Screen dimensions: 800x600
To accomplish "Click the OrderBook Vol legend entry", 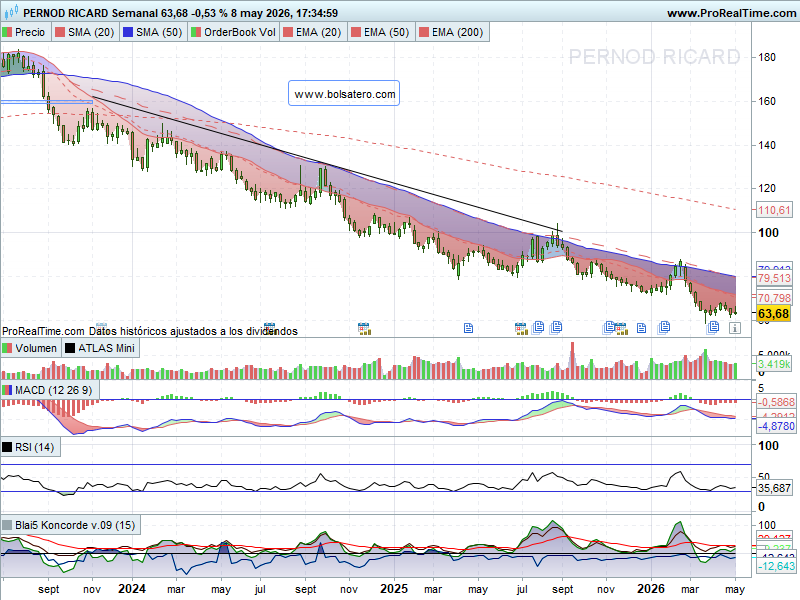I will (234, 32).
